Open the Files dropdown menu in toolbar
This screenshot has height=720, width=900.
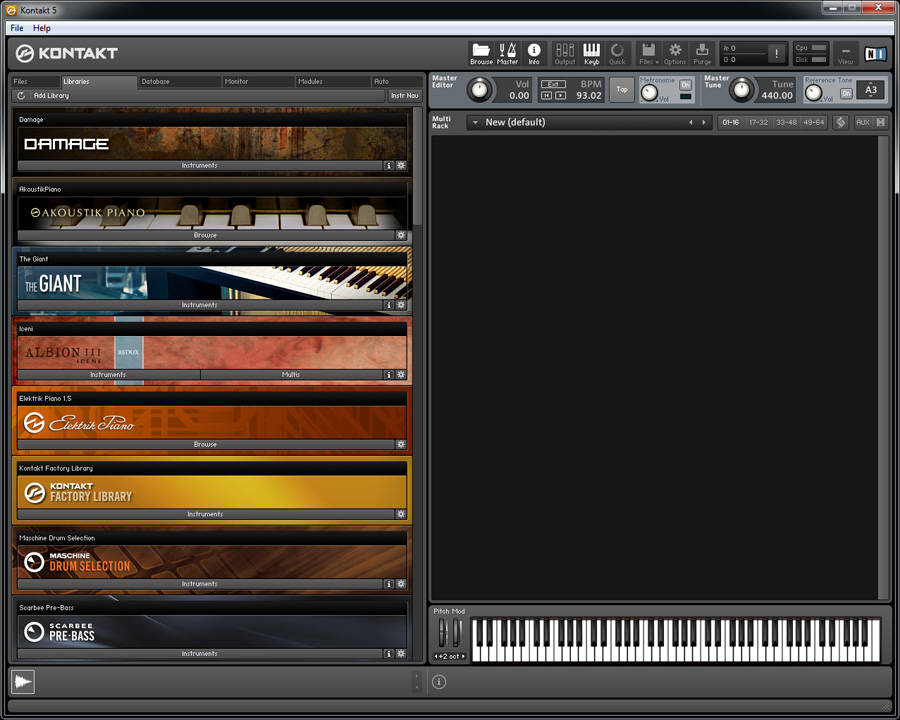pos(648,52)
